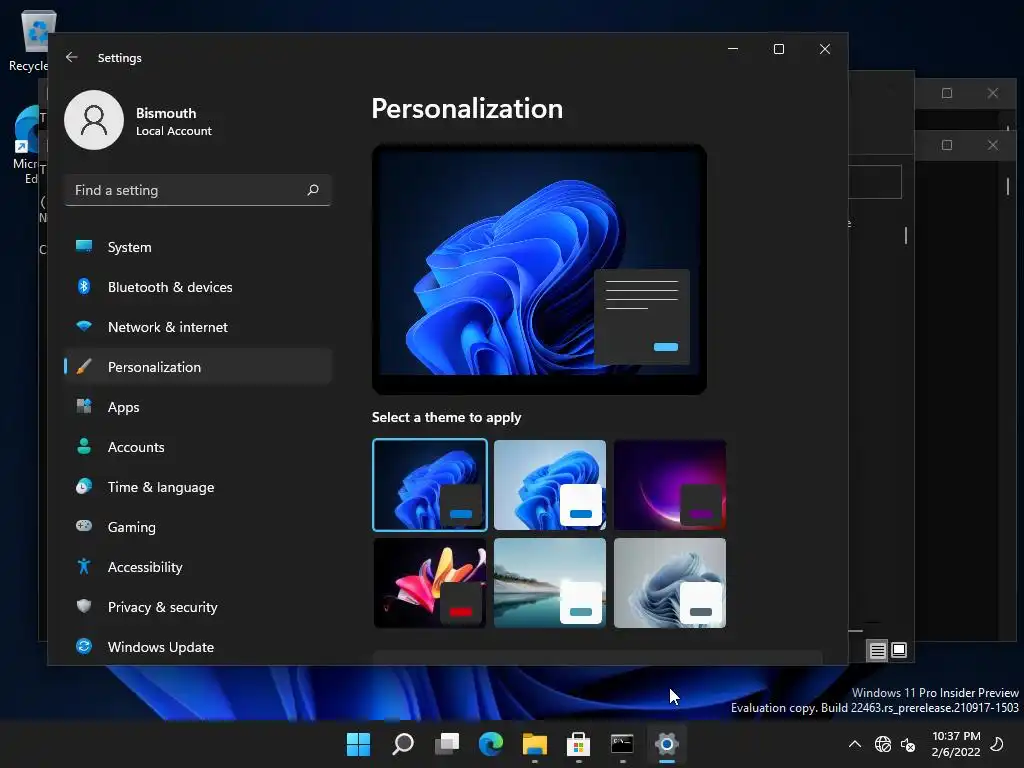The width and height of the screenshot is (1024, 768).
Task: Open Network & internet settings
Action: click(x=198, y=327)
